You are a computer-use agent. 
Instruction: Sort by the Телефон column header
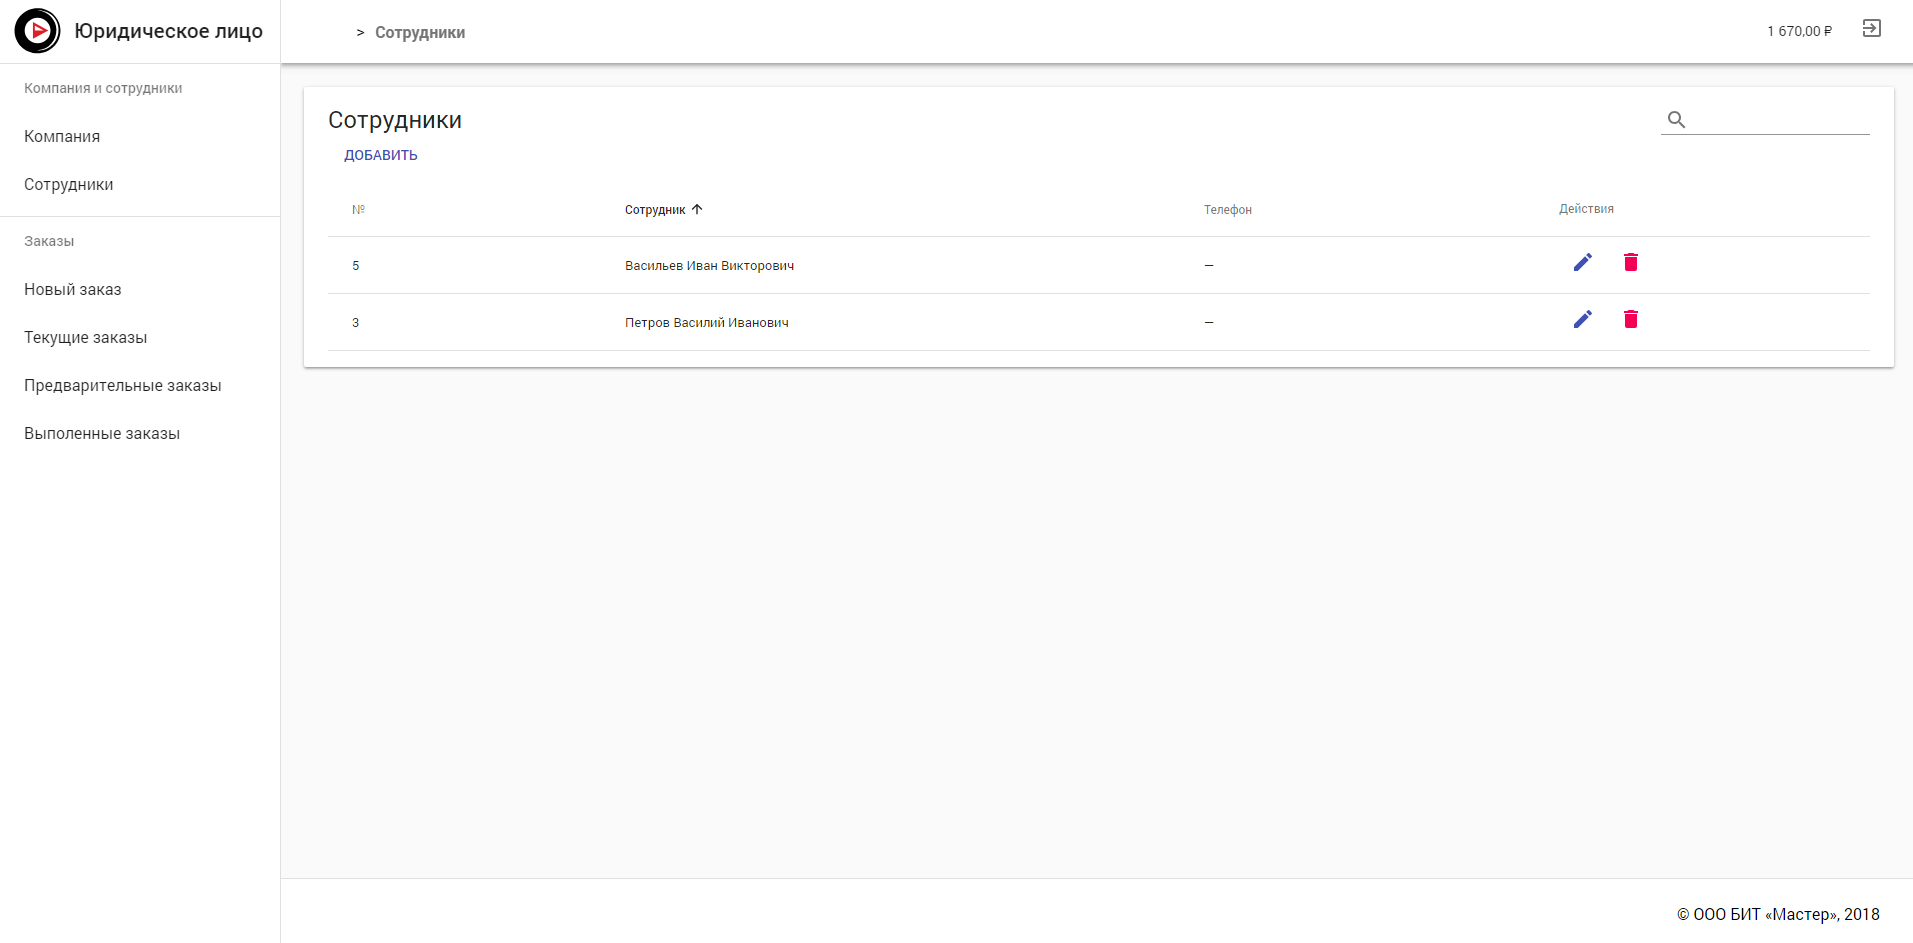pos(1227,210)
